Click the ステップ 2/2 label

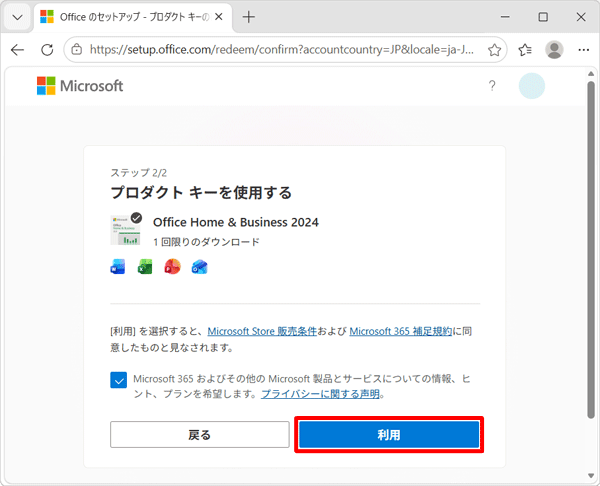click(139, 173)
